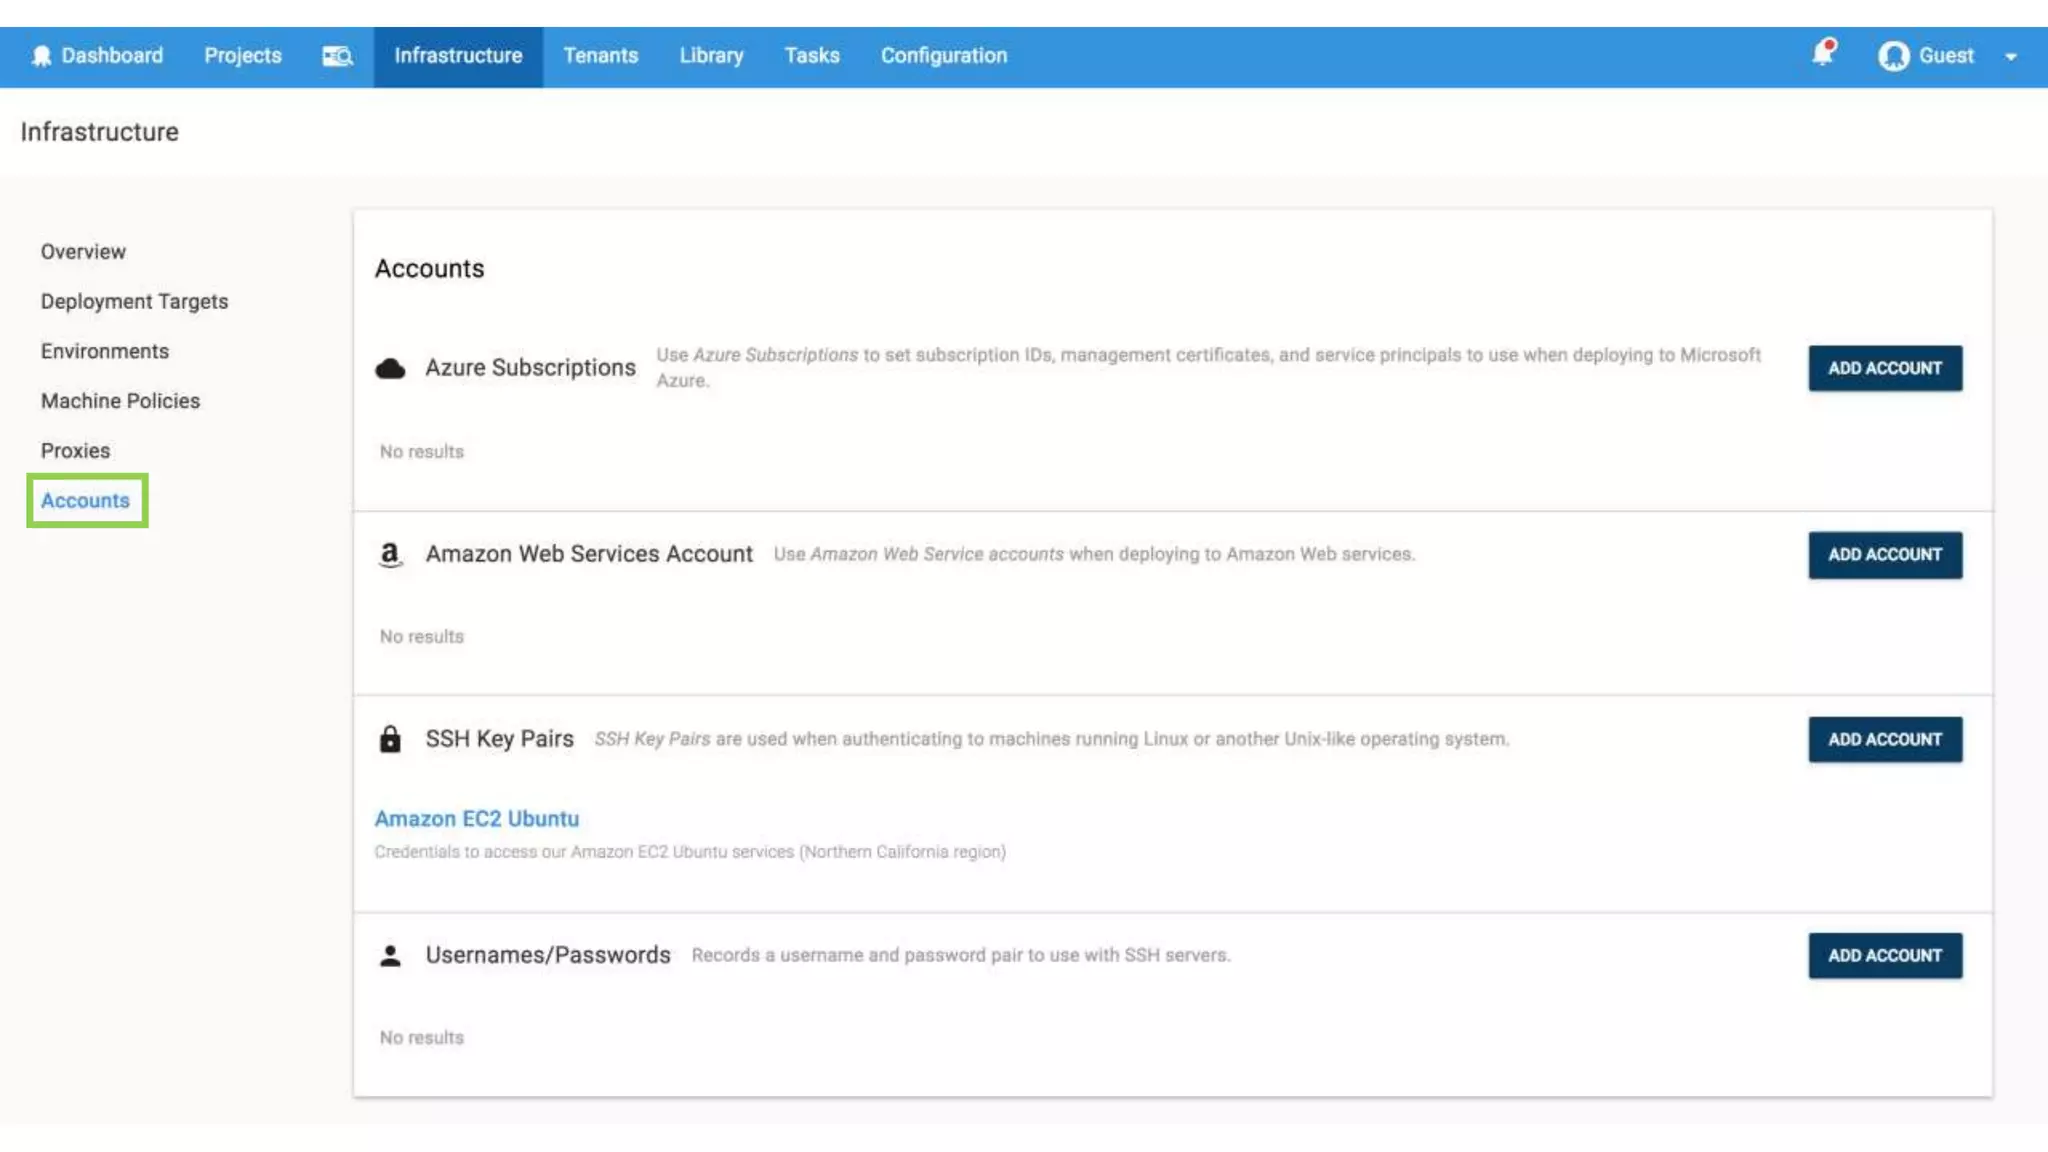
Task: Go to the Tenants tab
Action: coord(600,56)
